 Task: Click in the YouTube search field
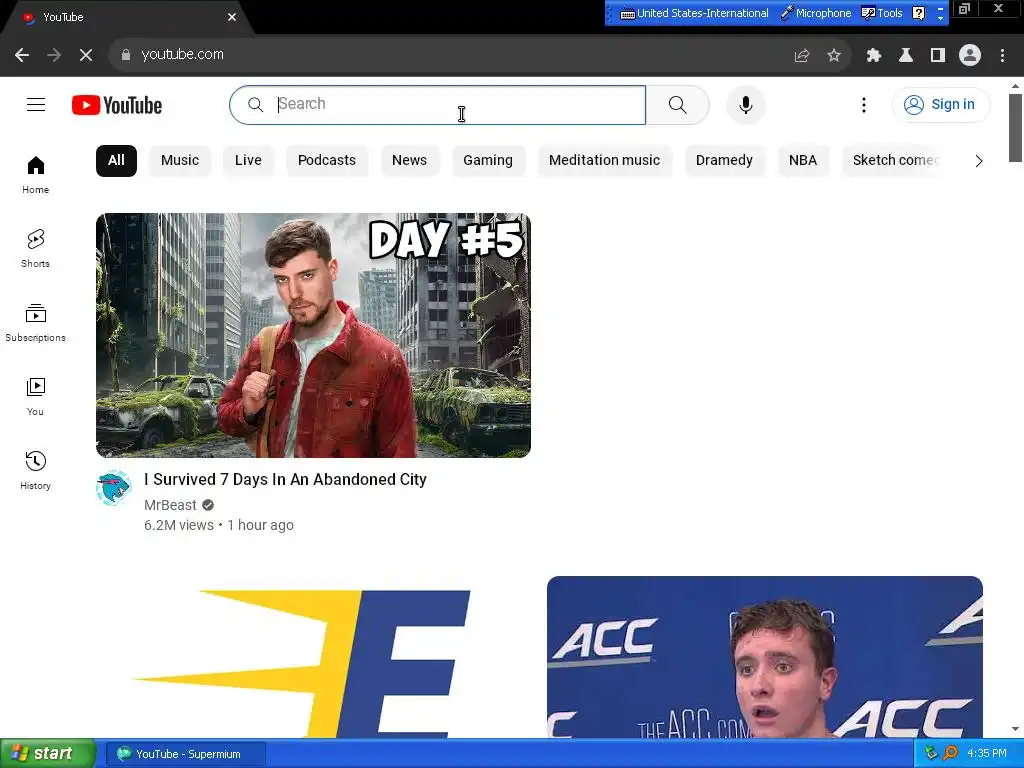click(x=438, y=104)
